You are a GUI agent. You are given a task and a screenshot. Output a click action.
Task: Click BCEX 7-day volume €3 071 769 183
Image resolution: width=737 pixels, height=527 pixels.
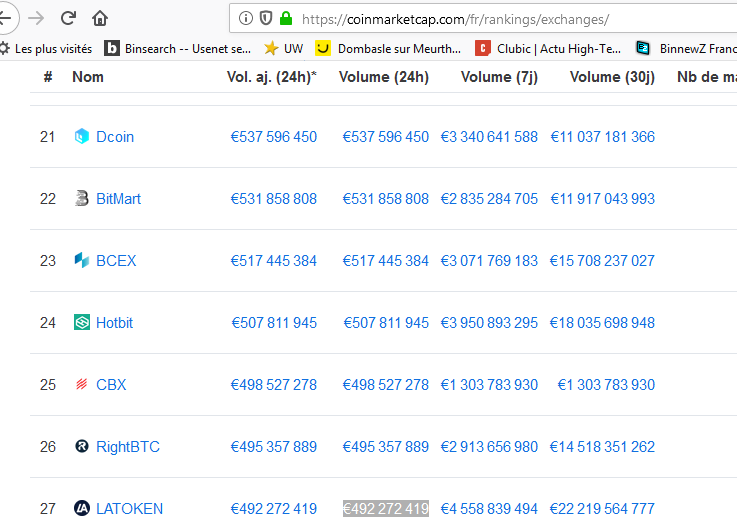[x=489, y=261]
